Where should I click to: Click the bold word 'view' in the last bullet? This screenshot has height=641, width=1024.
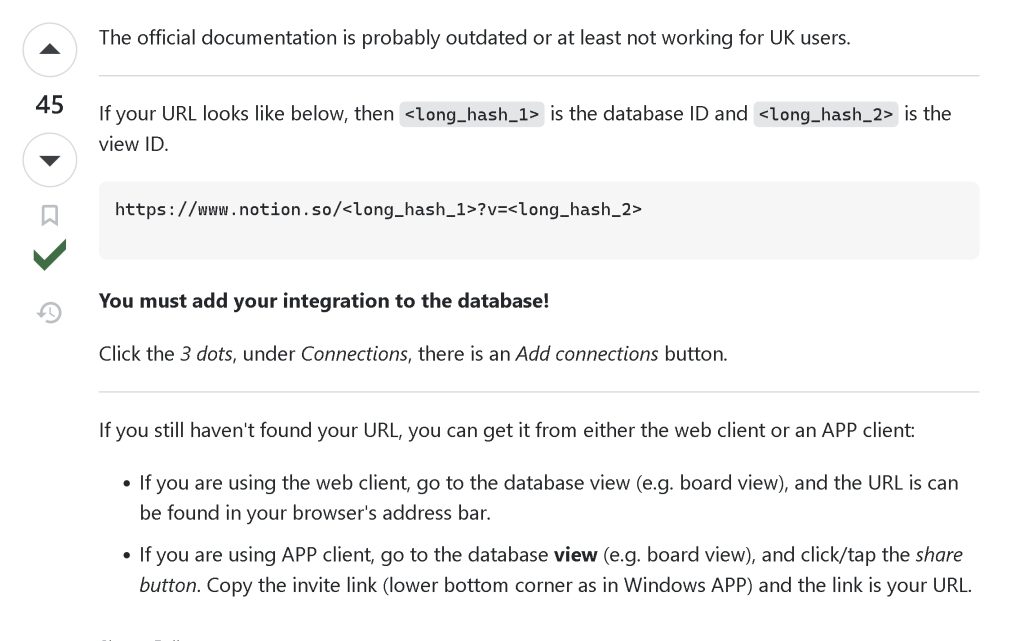(x=575, y=555)
